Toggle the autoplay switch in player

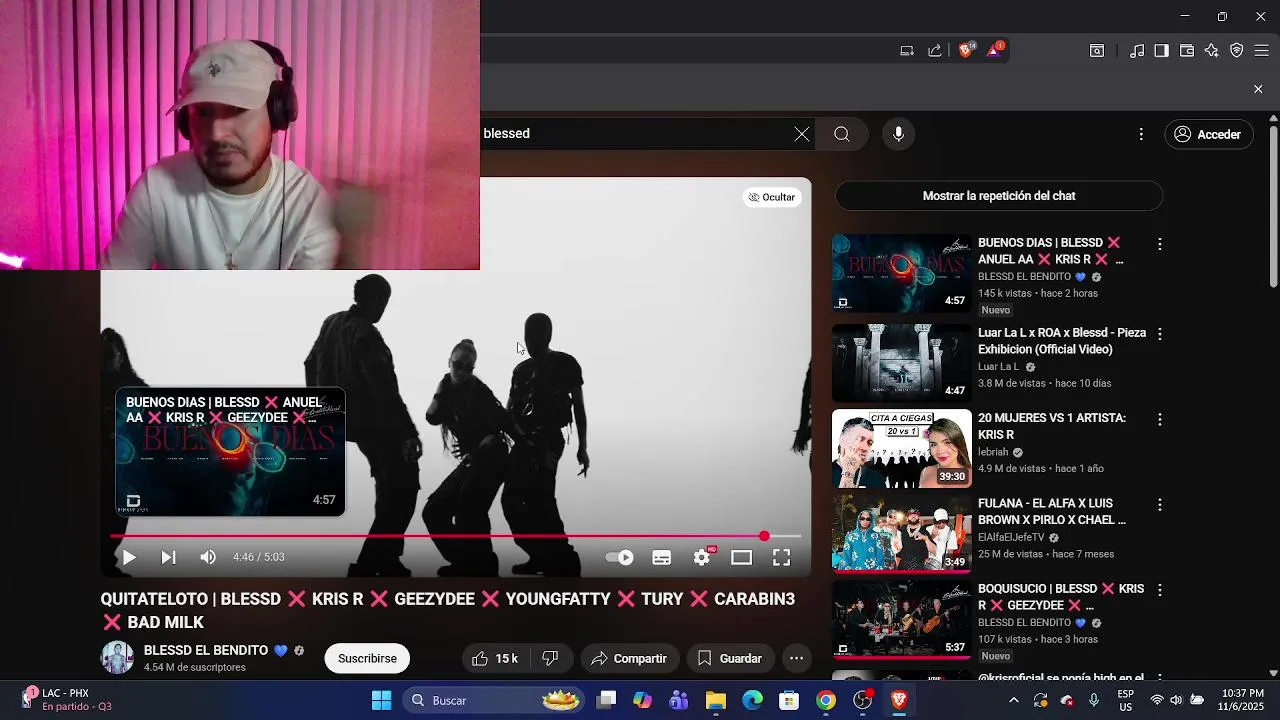tap(621, 558)
